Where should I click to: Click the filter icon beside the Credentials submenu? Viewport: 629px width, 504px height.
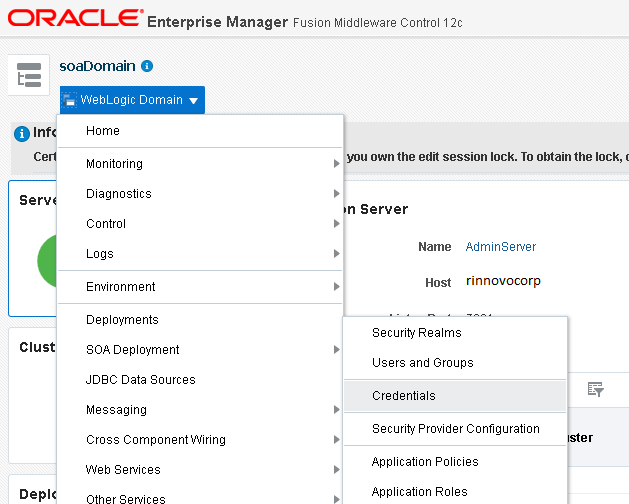(x=596, y=389)
